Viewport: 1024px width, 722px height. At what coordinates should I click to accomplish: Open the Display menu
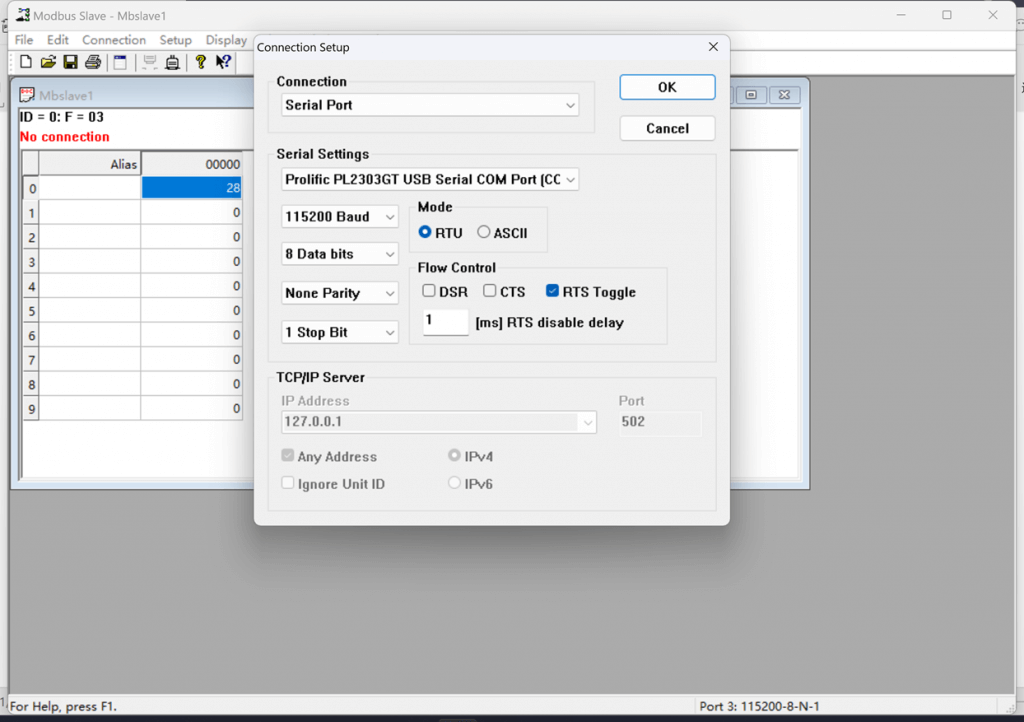(x=226, y=40)
